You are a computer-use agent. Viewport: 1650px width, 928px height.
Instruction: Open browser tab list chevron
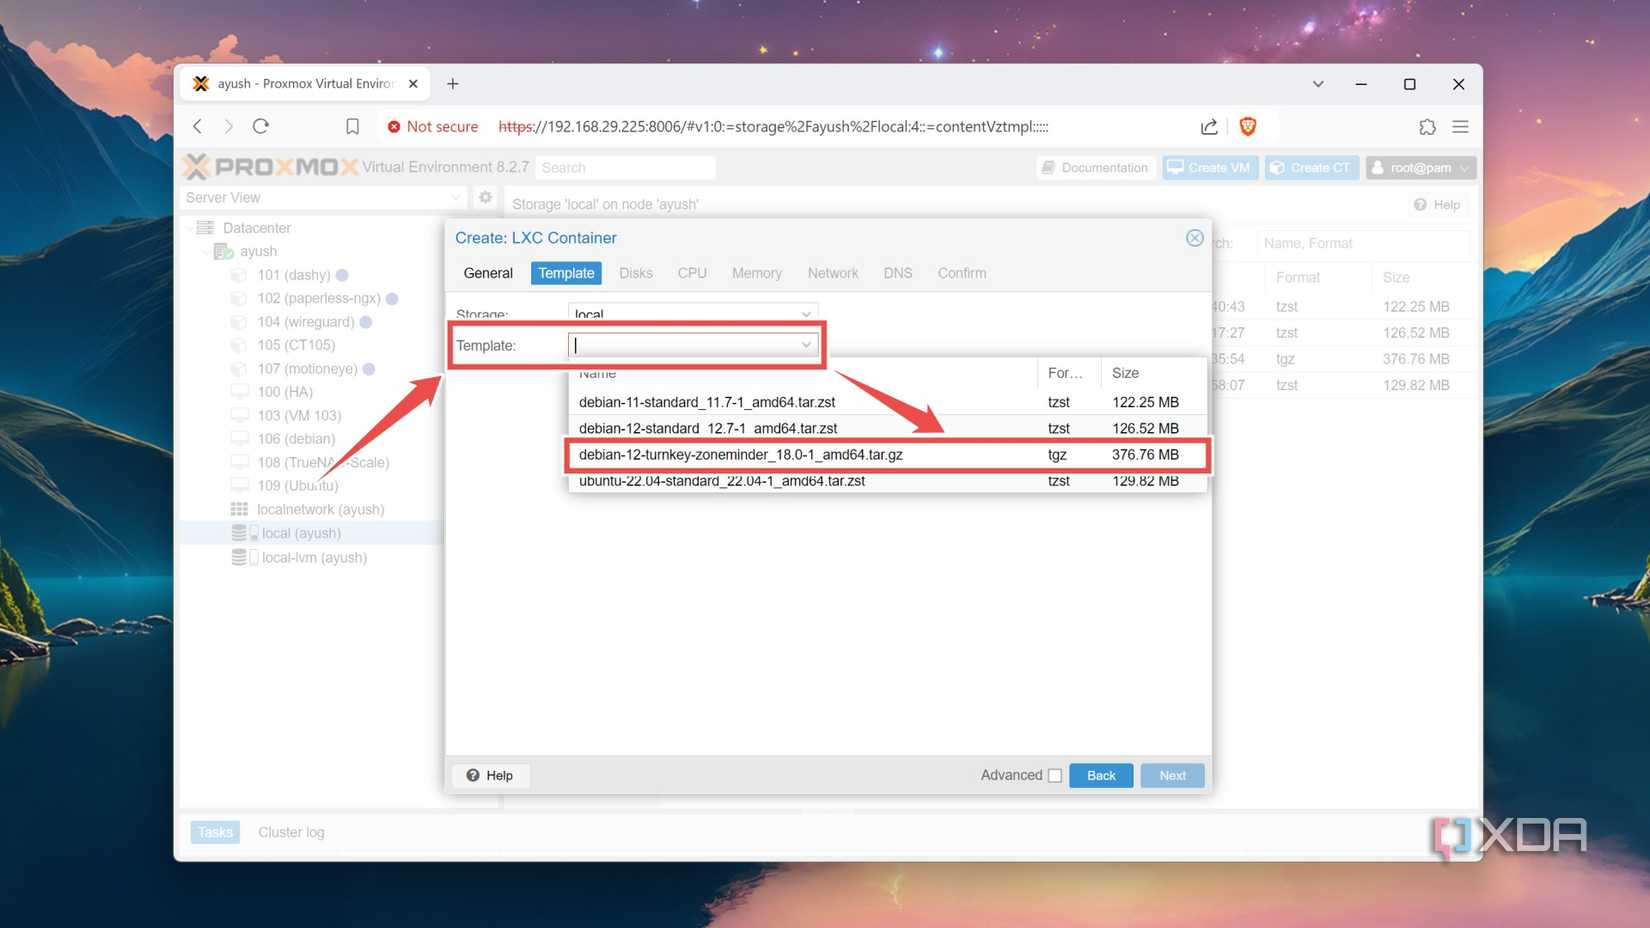(1318, 84)
